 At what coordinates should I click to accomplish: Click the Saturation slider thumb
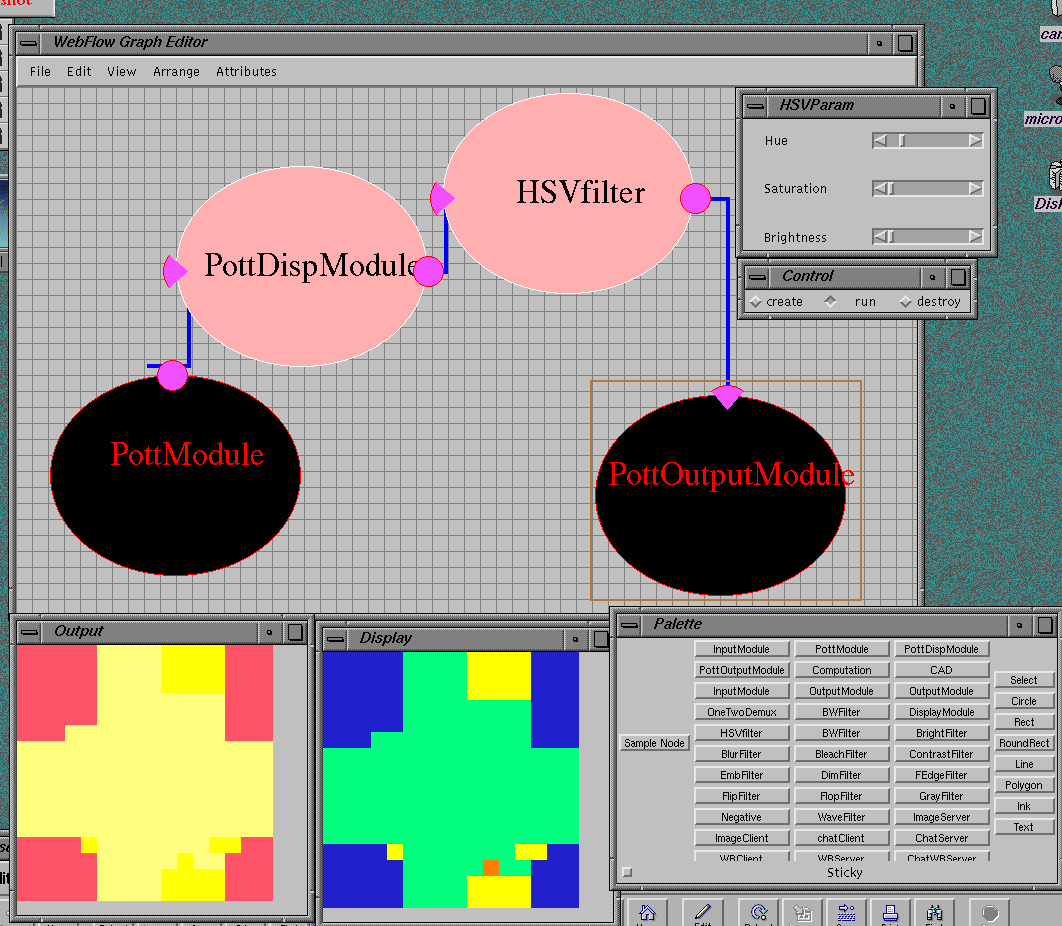click(x=891, y=188)
